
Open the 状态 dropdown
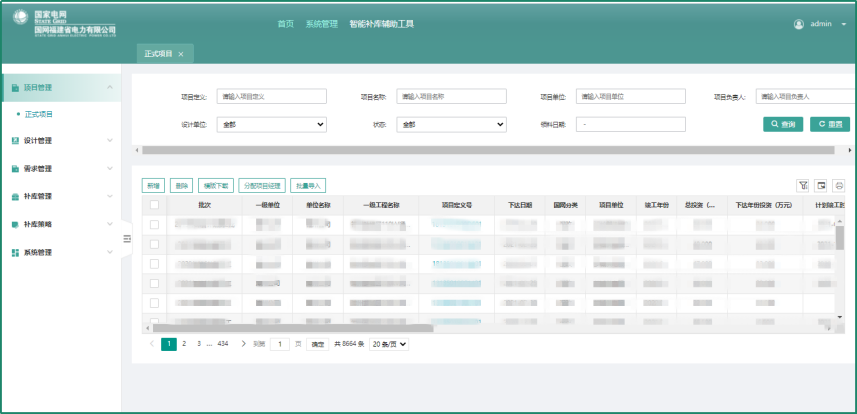click(x=451, y=125)
